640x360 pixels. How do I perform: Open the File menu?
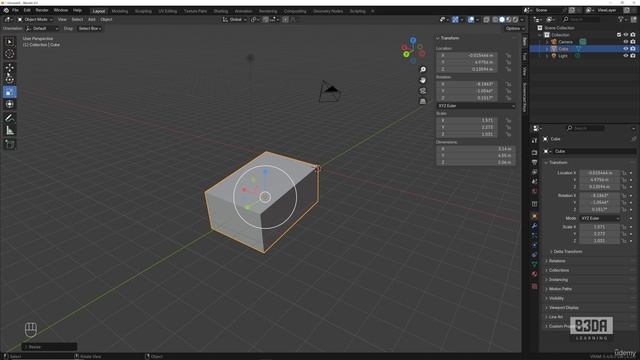(x=15, y=10)
